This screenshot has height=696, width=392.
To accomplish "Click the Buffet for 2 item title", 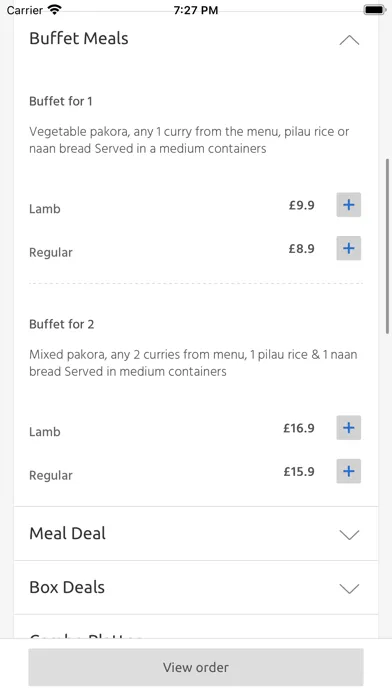I will 62,324.
